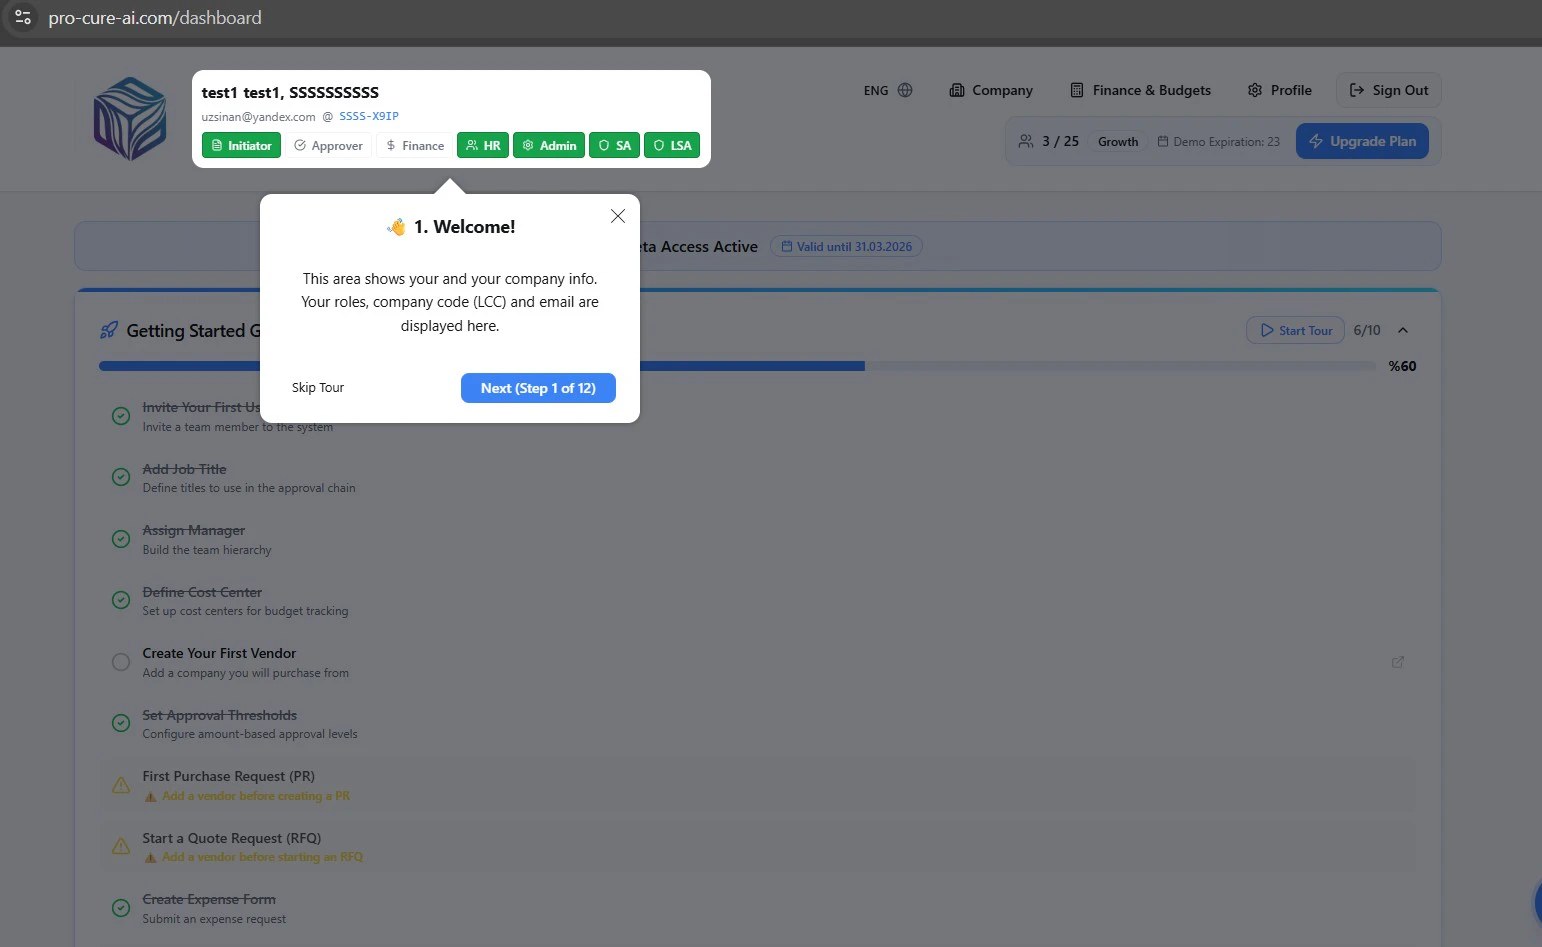Click Skip Tour
The width and height of the screenshot is (1542, 947).
click(318, 388)
